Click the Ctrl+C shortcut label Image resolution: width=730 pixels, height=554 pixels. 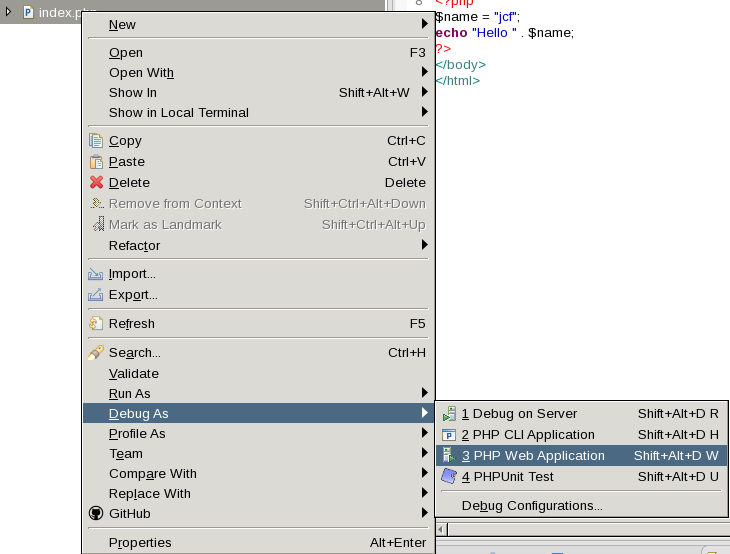click(406, 141)
